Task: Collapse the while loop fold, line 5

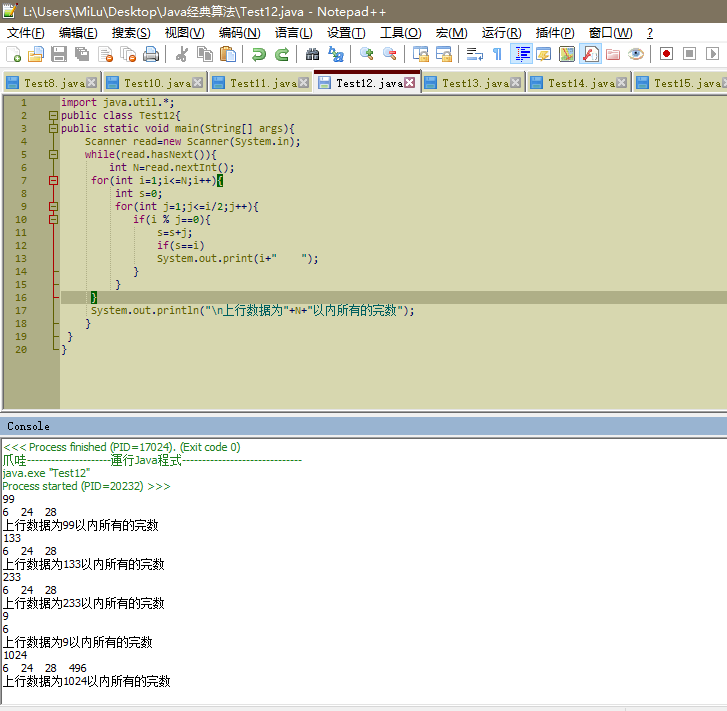Action: pyautogui.click(x=53, y=154)
